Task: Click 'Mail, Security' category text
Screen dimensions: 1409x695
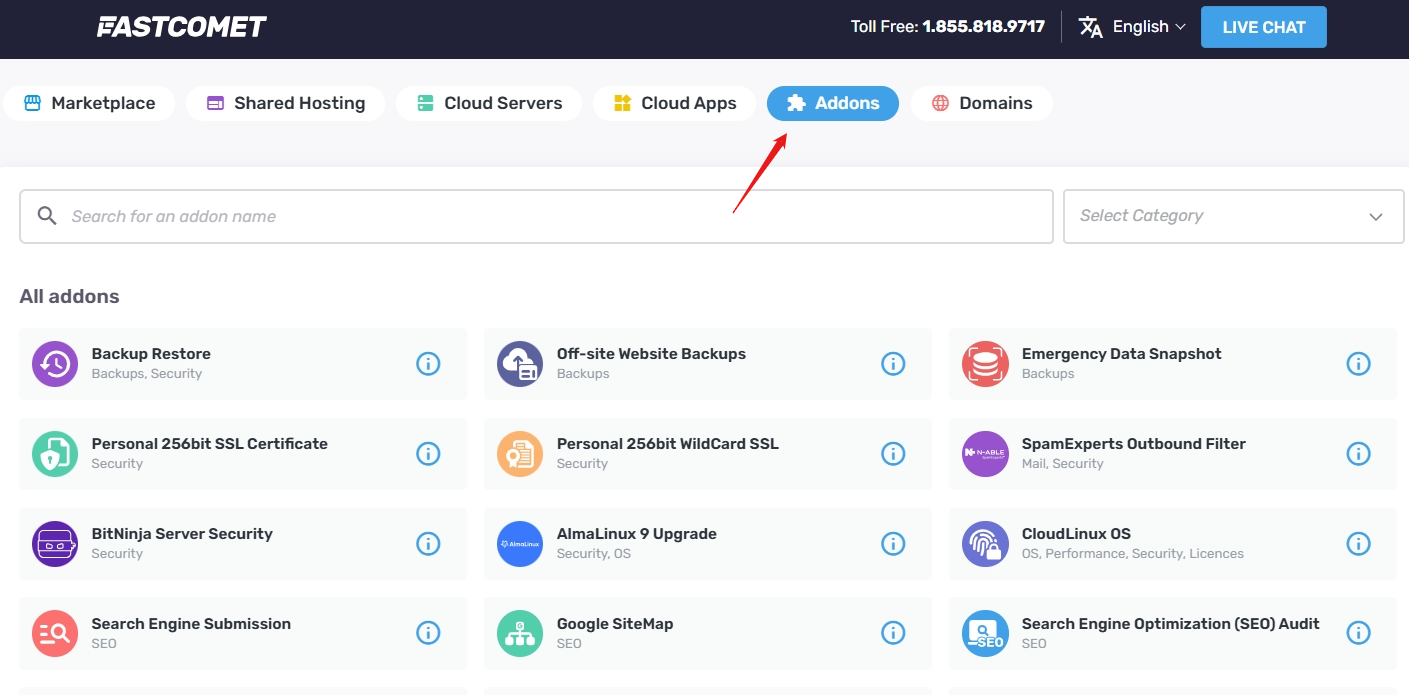Action: [x=1063, y=464]
